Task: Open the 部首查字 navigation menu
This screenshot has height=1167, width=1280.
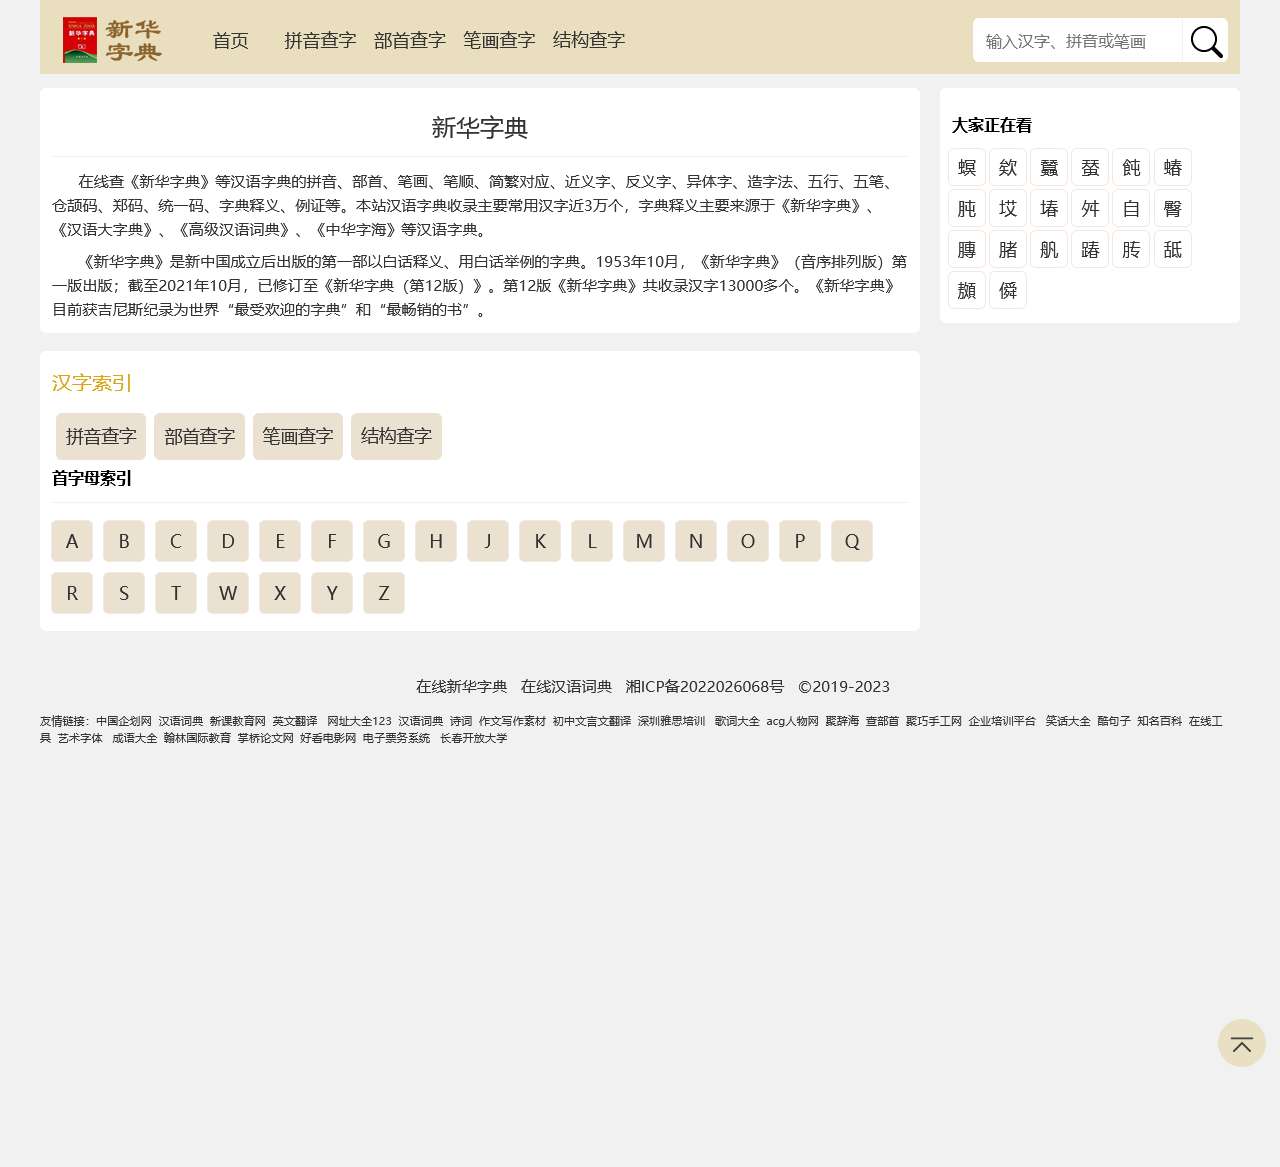Action: 409,40
